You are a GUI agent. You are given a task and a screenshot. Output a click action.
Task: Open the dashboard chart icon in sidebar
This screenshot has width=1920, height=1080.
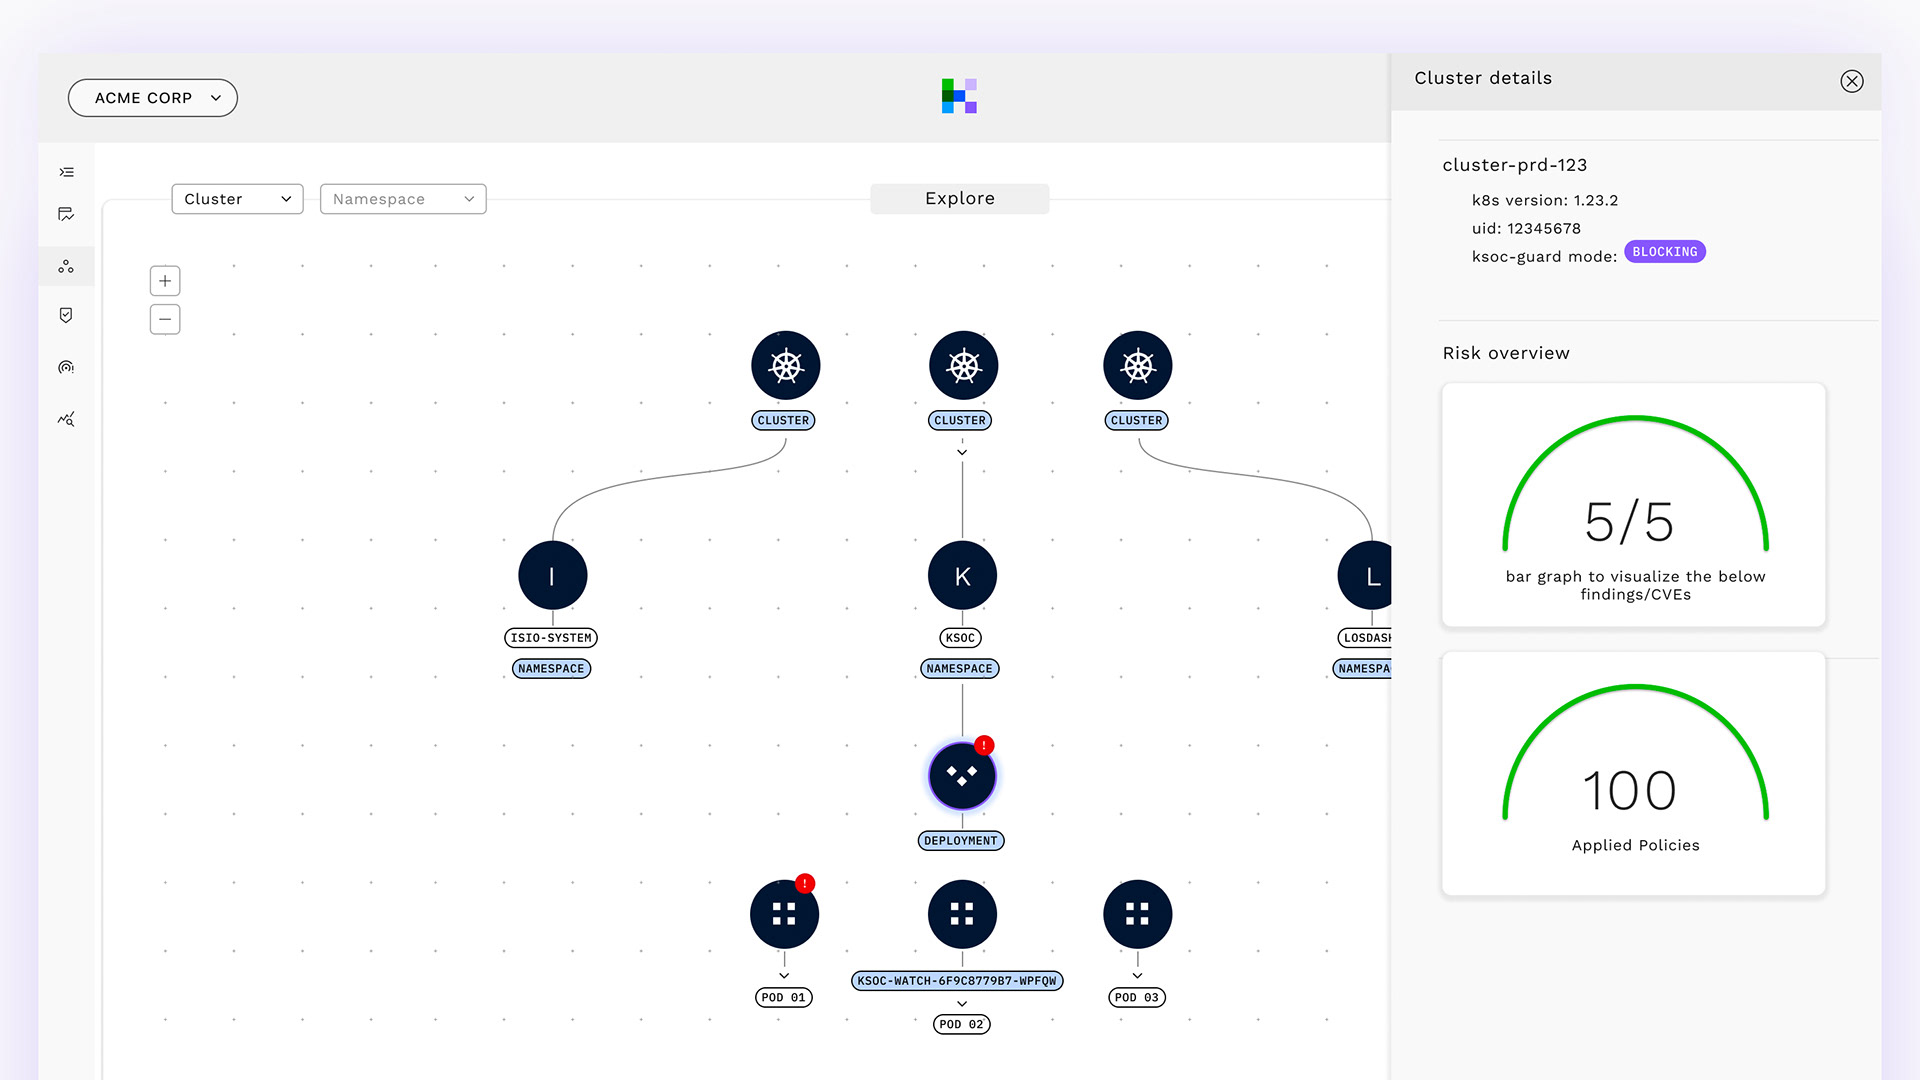(x=66, y=214)
